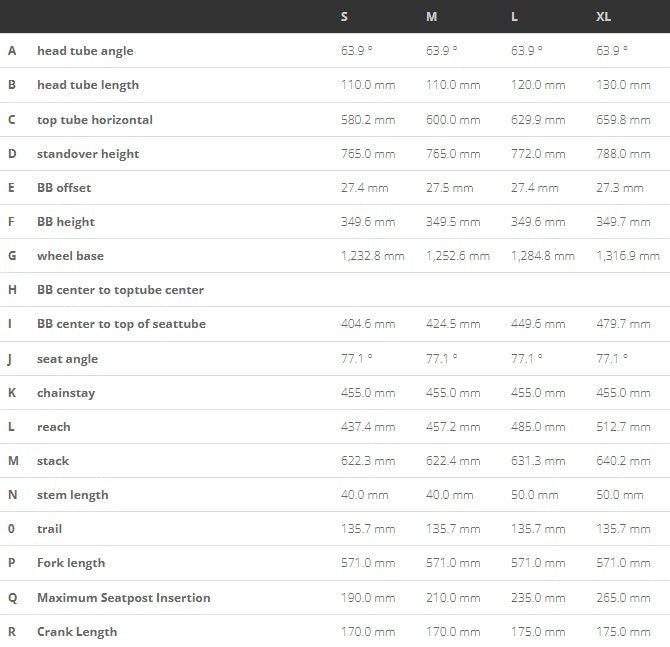Click the top tube horizontal label

[x=95, y=120]
